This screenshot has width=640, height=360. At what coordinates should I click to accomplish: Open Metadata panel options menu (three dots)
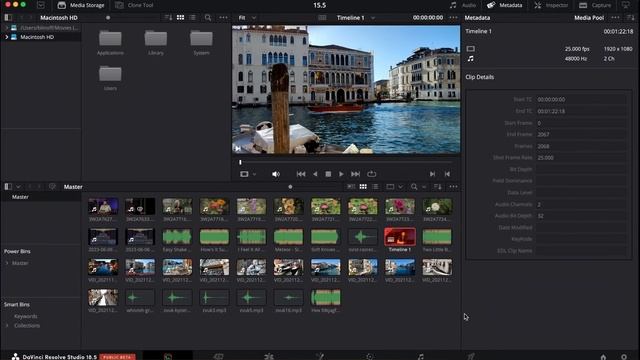[x=615, y=18]
